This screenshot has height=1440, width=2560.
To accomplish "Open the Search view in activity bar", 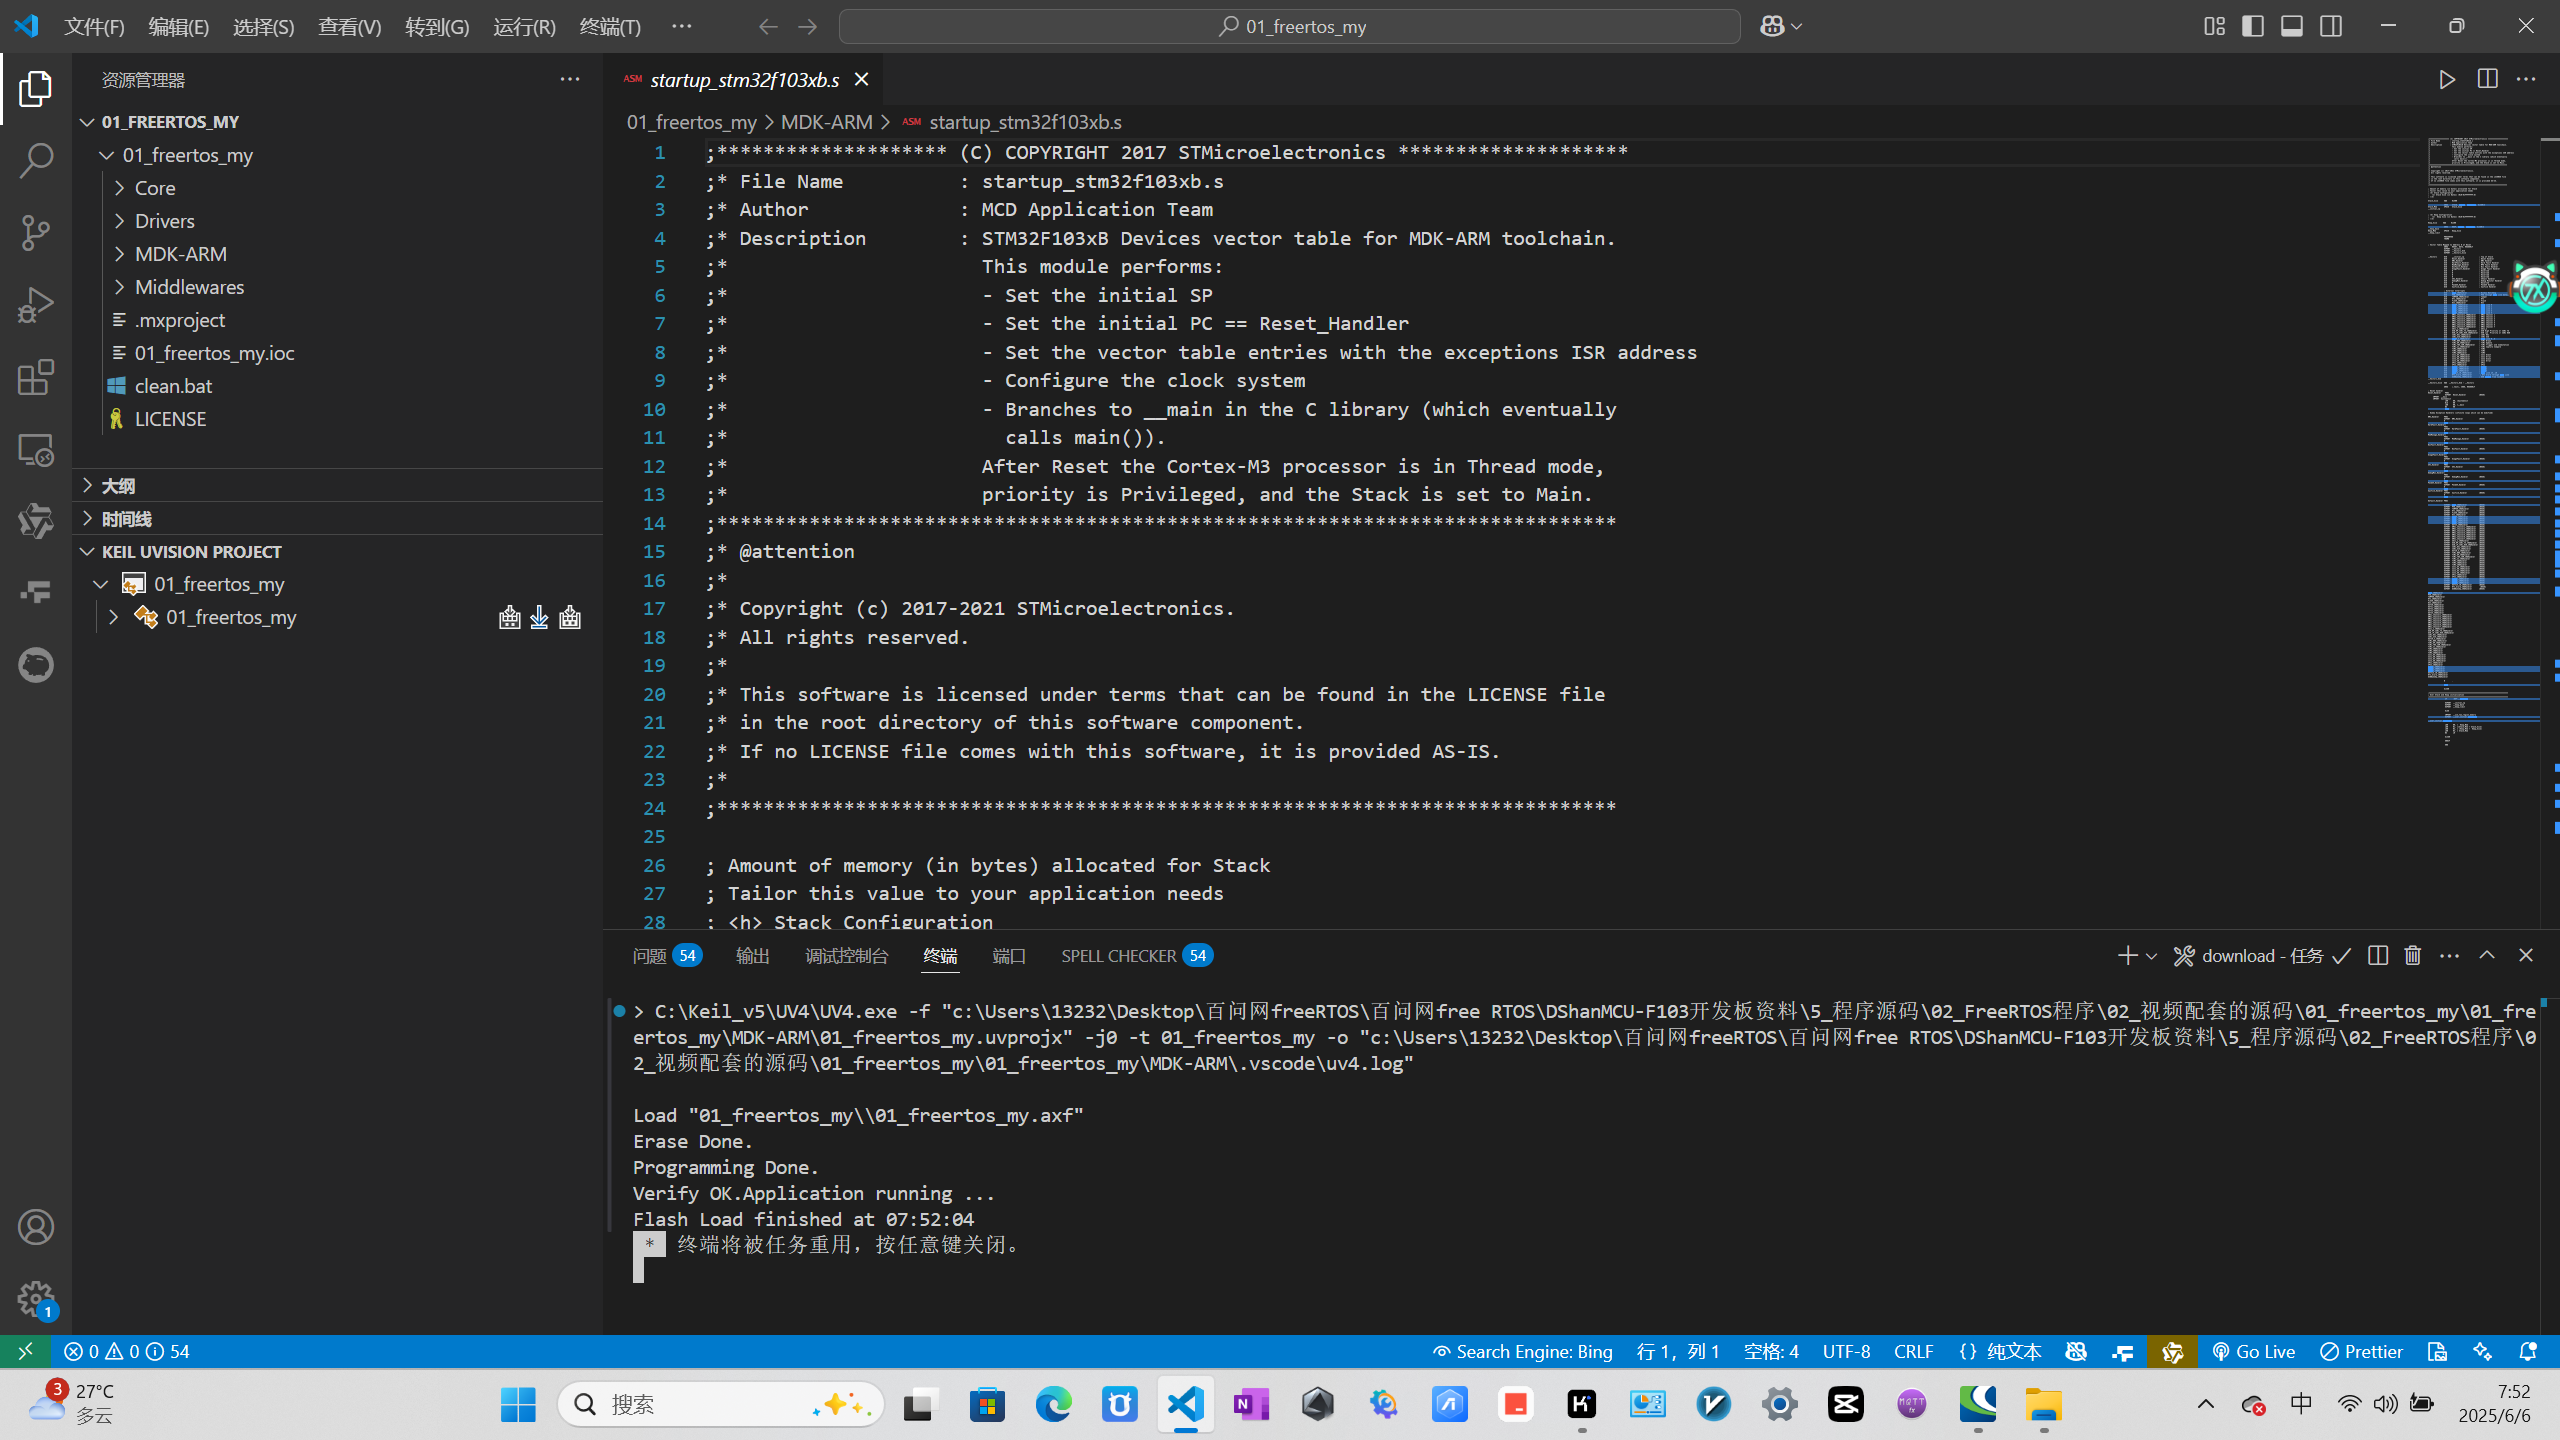I will pyautogui.click(x=36, y=160).
